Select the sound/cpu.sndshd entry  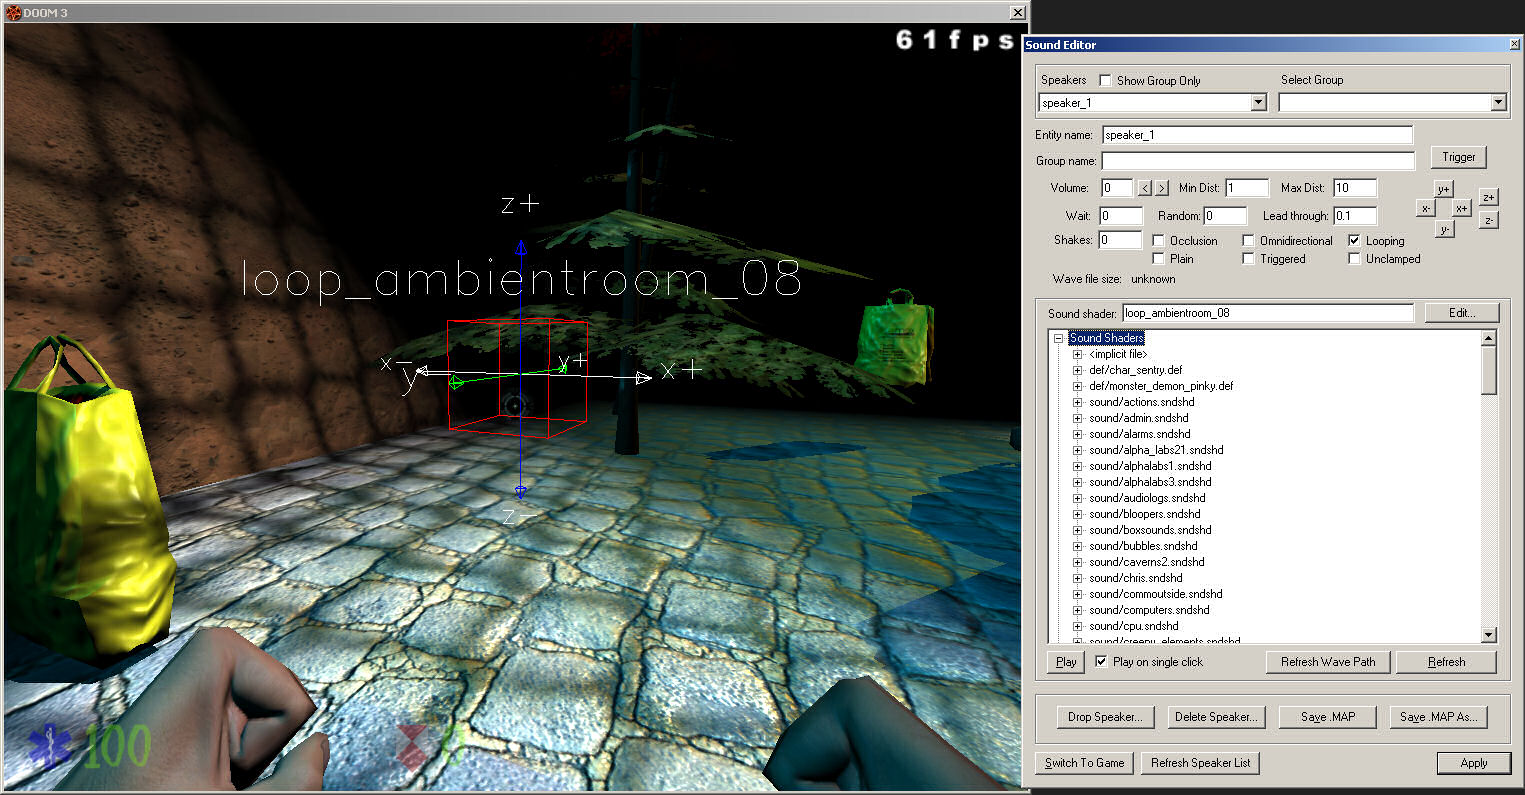tap(1134, 626)
